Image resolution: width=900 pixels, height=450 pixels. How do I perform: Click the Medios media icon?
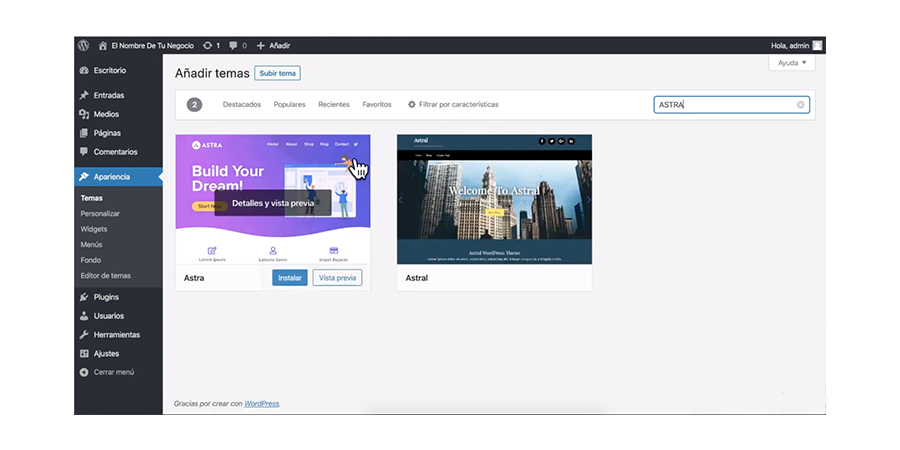84,114
